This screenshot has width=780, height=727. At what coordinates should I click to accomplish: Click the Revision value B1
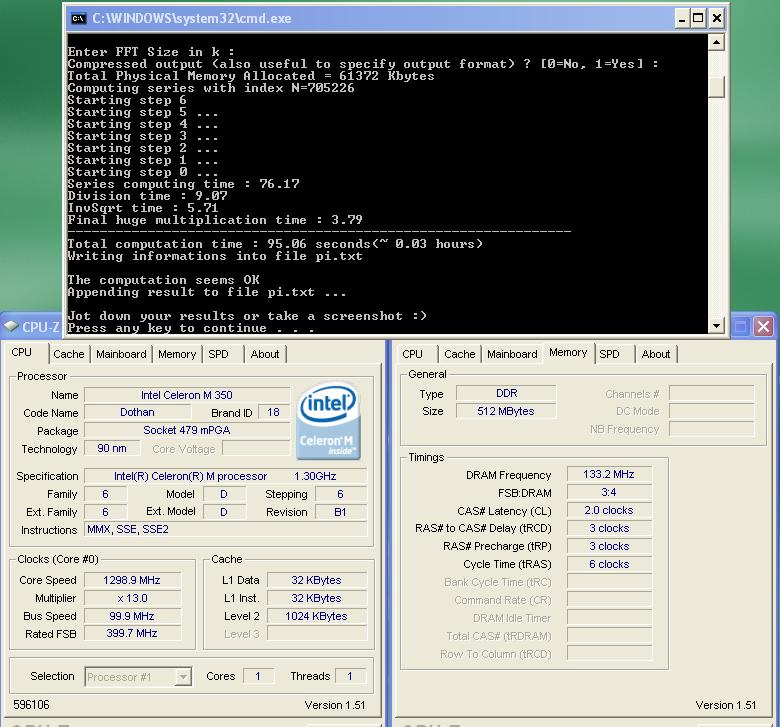[341, 512]
